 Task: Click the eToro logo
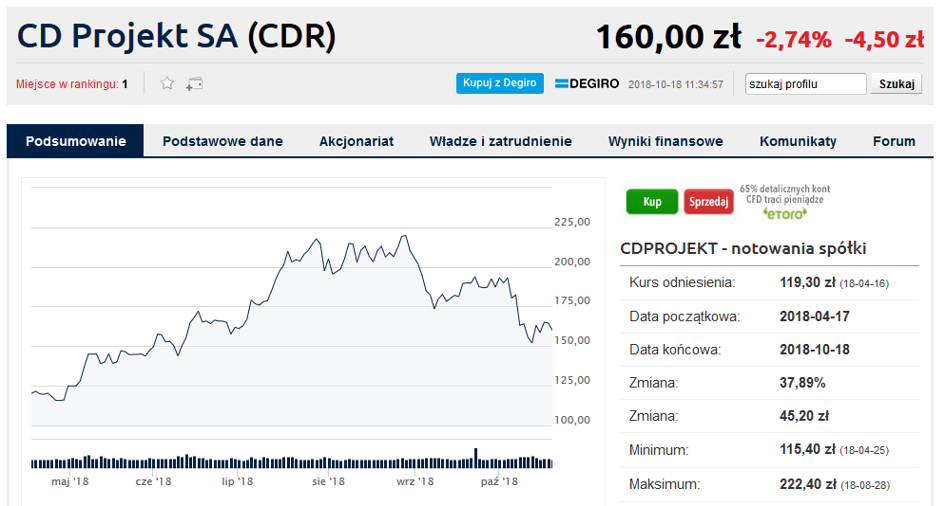(x=785, y=214)
